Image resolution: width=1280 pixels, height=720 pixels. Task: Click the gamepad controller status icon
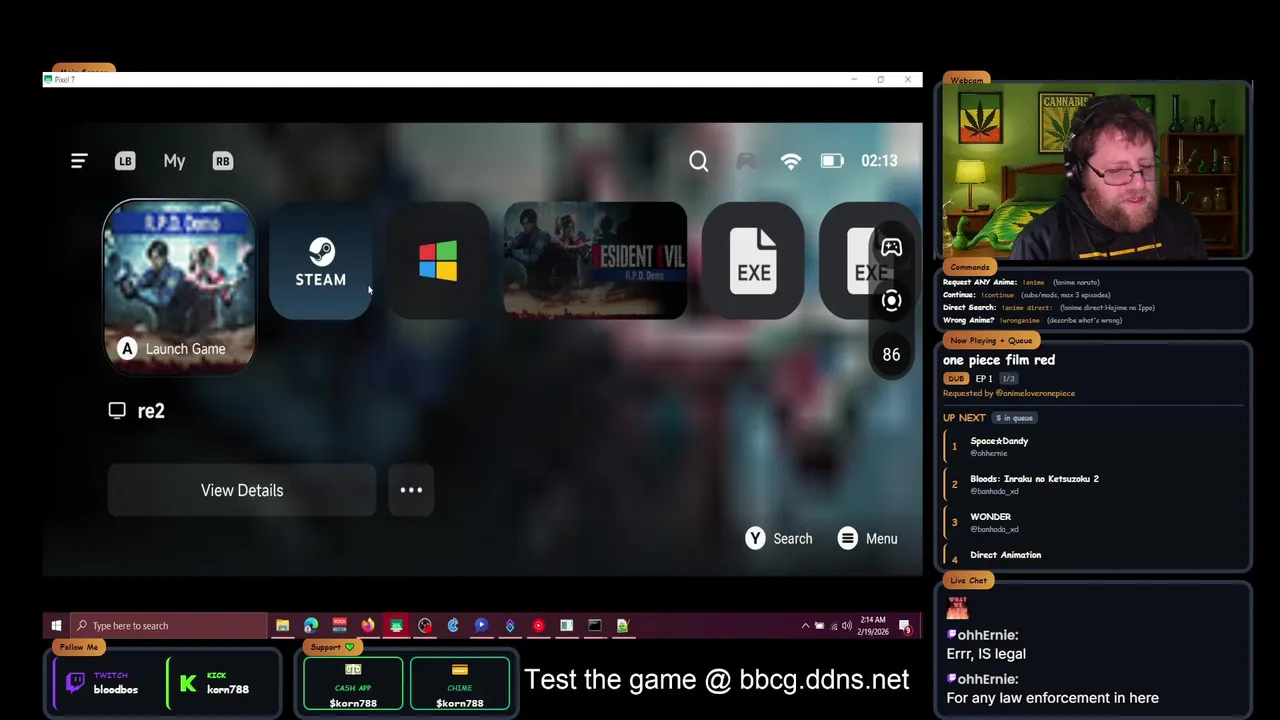(746, 161)
